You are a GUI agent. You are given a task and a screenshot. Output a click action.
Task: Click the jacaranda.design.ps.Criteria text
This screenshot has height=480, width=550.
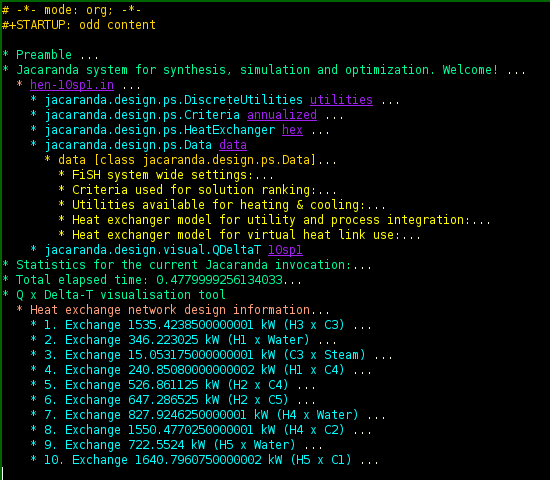tap(142, 115)
